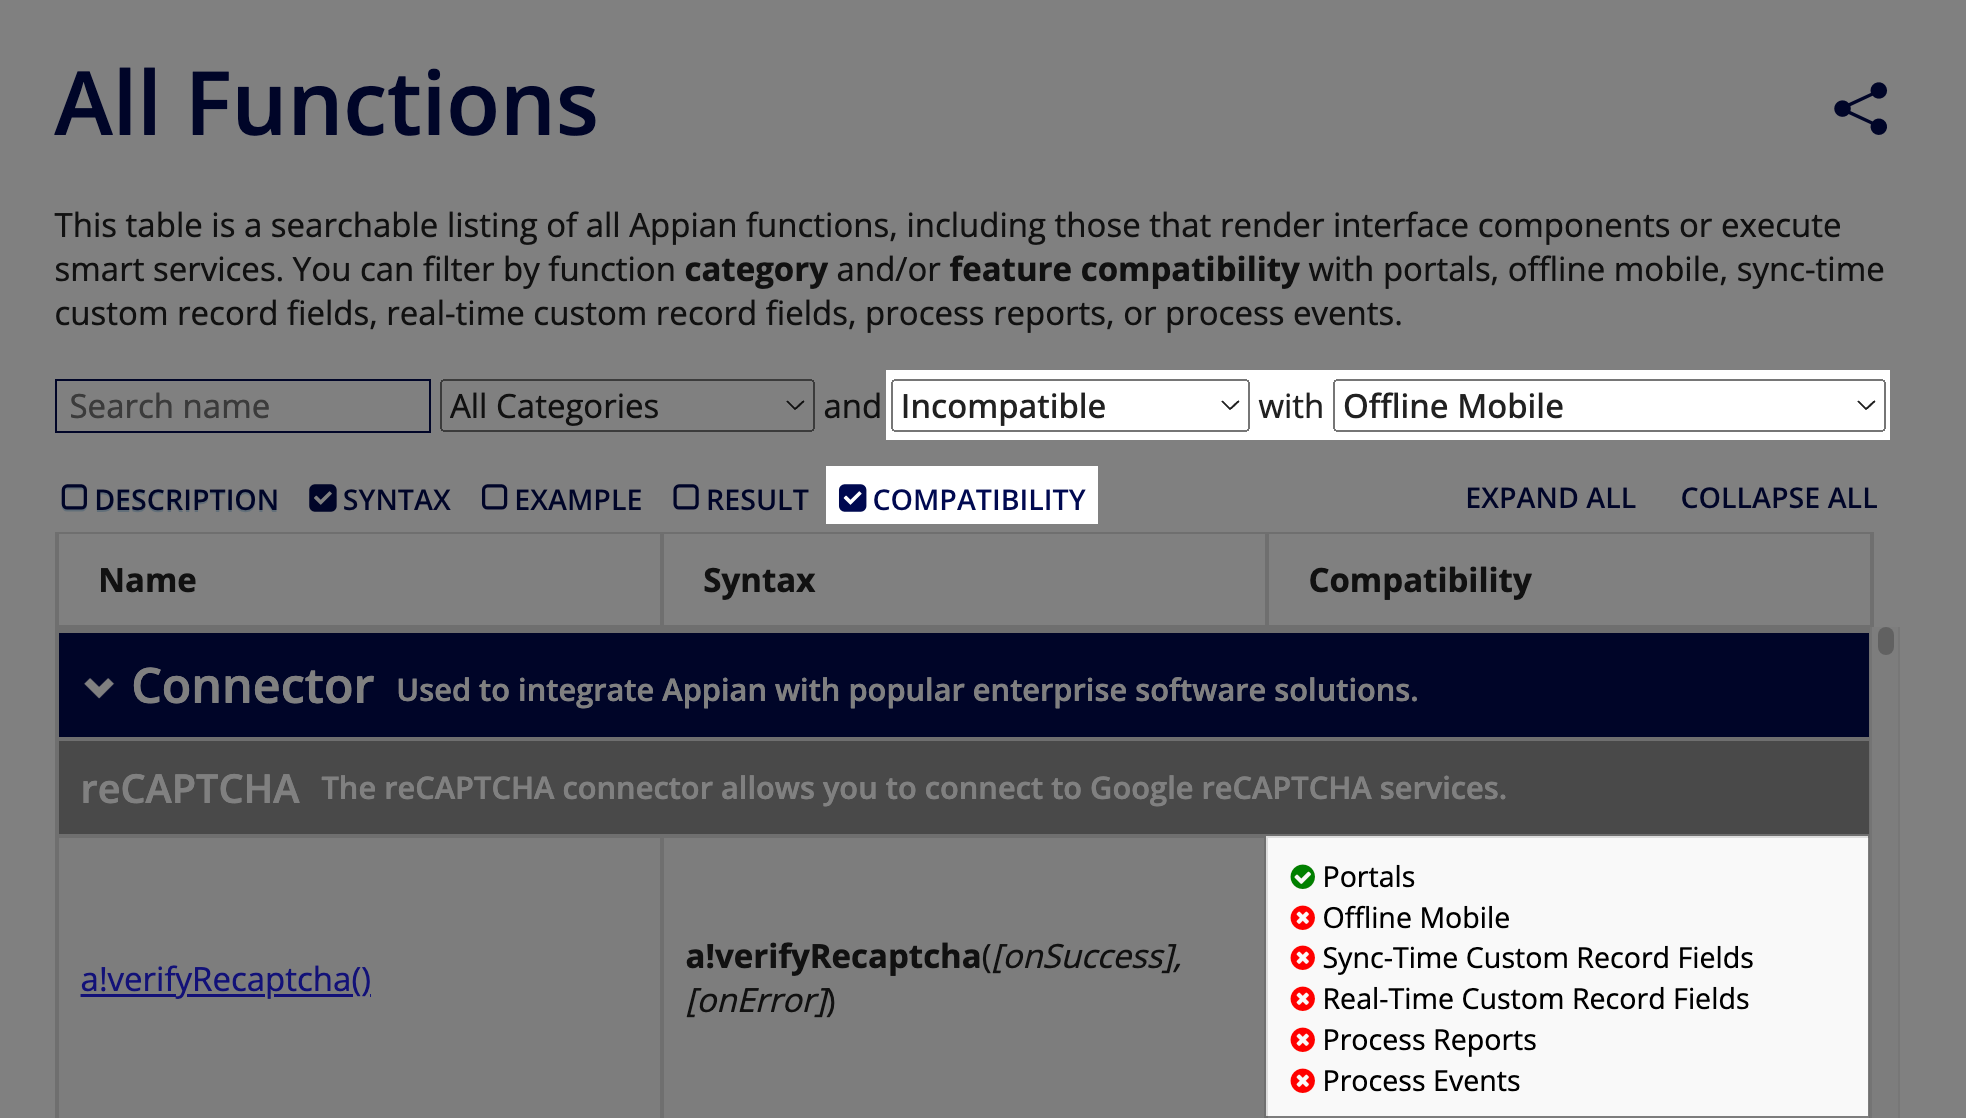Image resolution: width=1966 pixels, height=1118 pixels.
Task: Click green check icon beside Portals
Action: (1302, 877)
